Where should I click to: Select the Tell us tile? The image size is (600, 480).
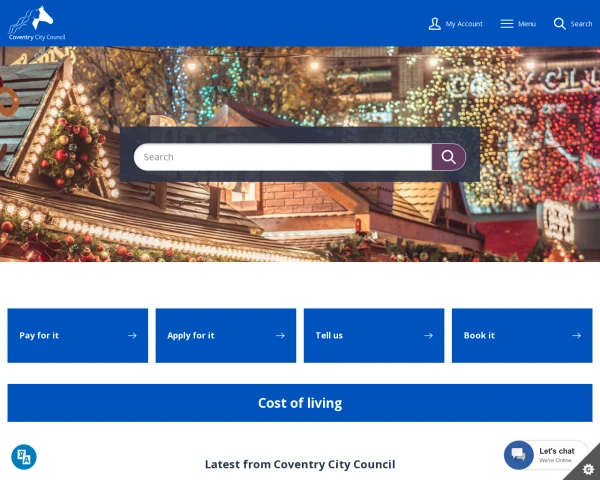pos(374,336)
